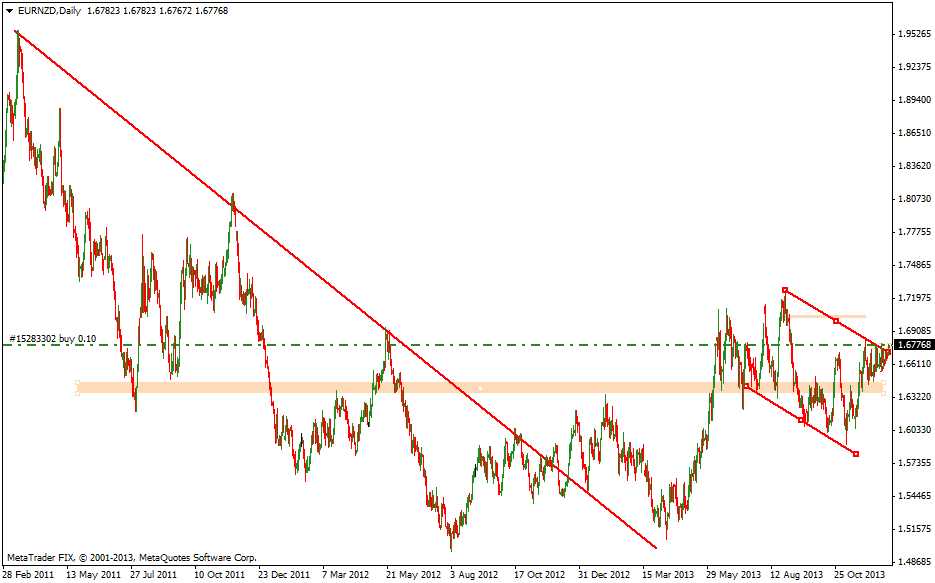Screen dimensions: 935x583
Task: Click the 21 May 2012 date label
Action: (x=414, y=575)
